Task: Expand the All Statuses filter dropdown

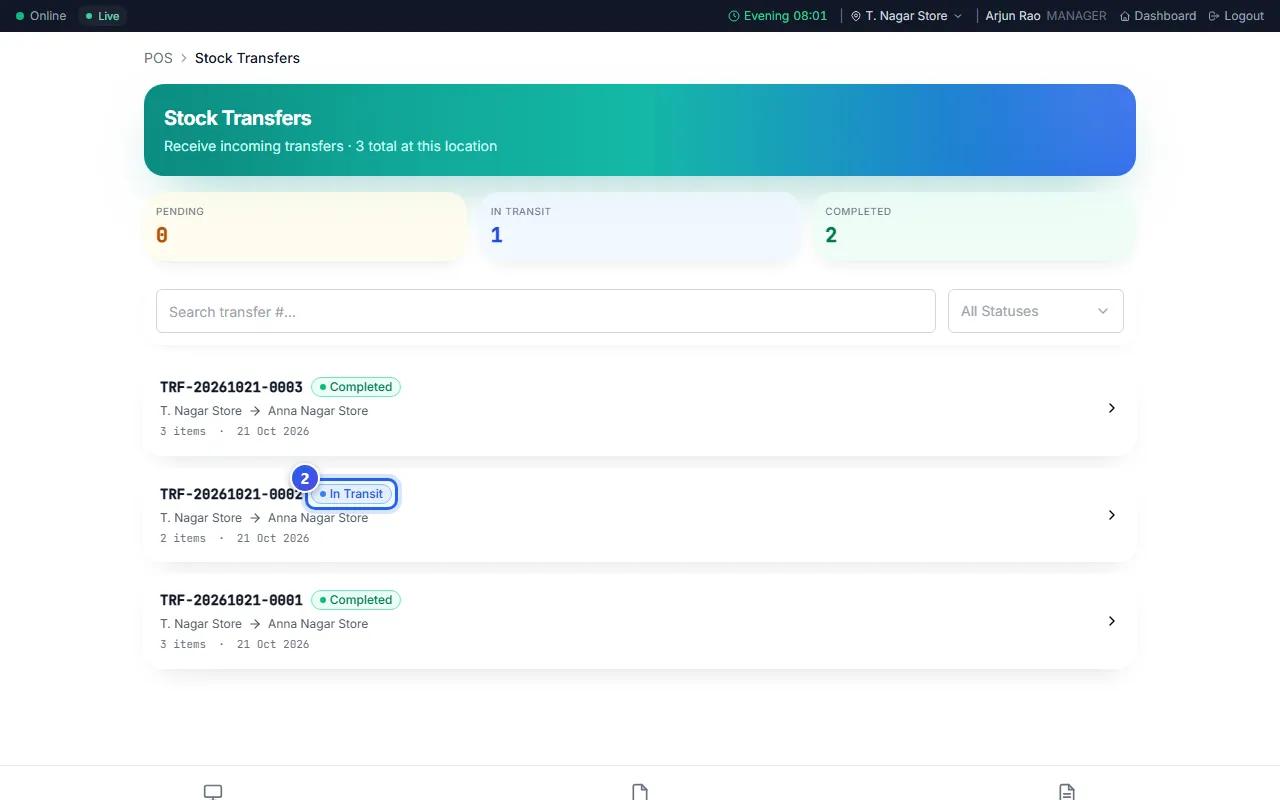Action: coord(1036,311)
